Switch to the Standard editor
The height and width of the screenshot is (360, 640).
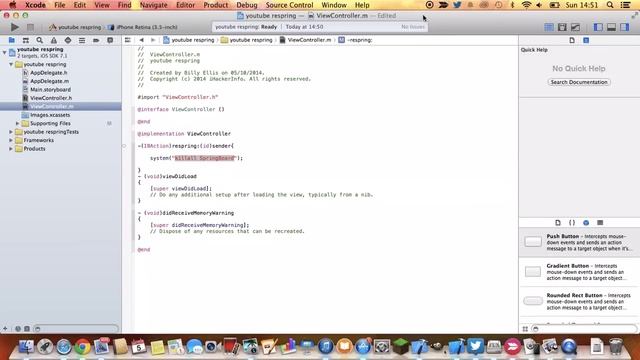pyautogui.click(x=549, y=27)
